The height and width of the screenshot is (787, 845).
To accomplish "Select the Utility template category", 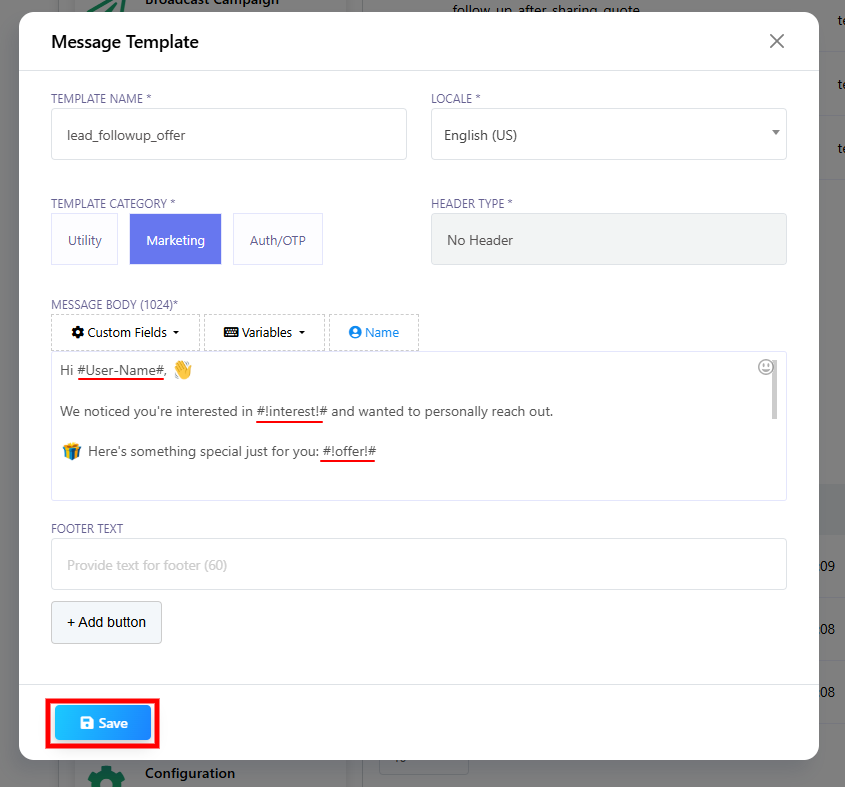I will pyautogui.click(x=84, y=239).
